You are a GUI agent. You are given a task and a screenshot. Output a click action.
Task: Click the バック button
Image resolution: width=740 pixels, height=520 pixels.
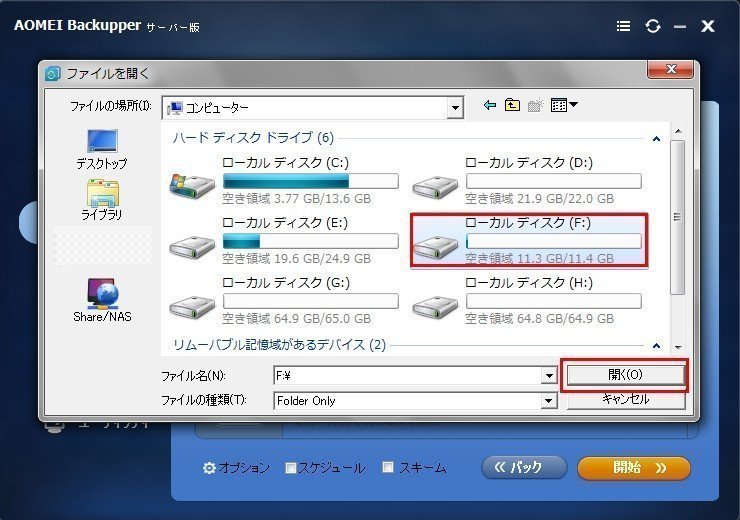pyautogui.click(x=524, y=468)
